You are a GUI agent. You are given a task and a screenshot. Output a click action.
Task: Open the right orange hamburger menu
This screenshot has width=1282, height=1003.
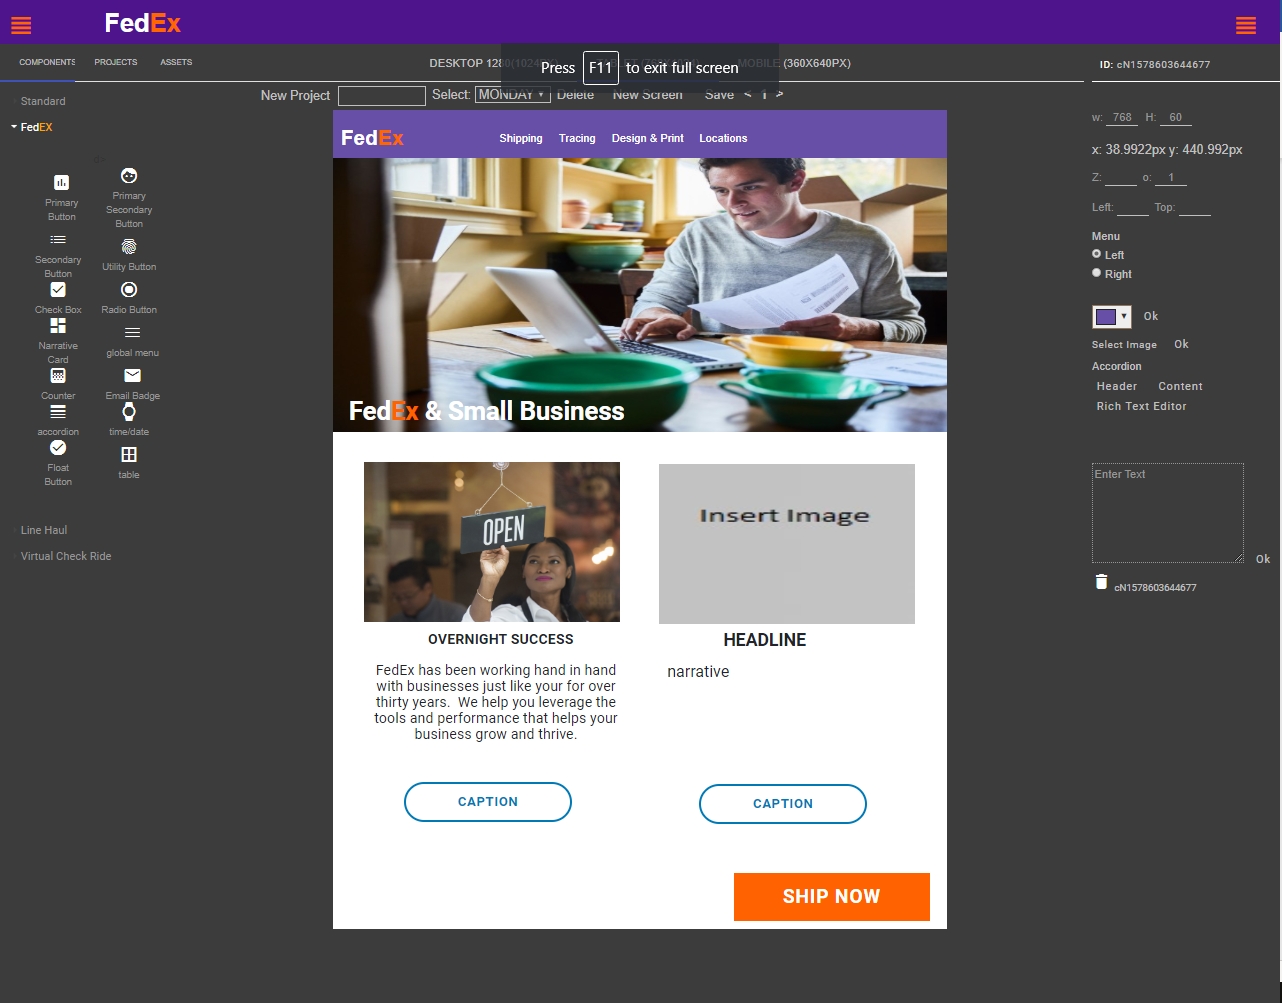pyautogui.click(x=1246, y=25)
